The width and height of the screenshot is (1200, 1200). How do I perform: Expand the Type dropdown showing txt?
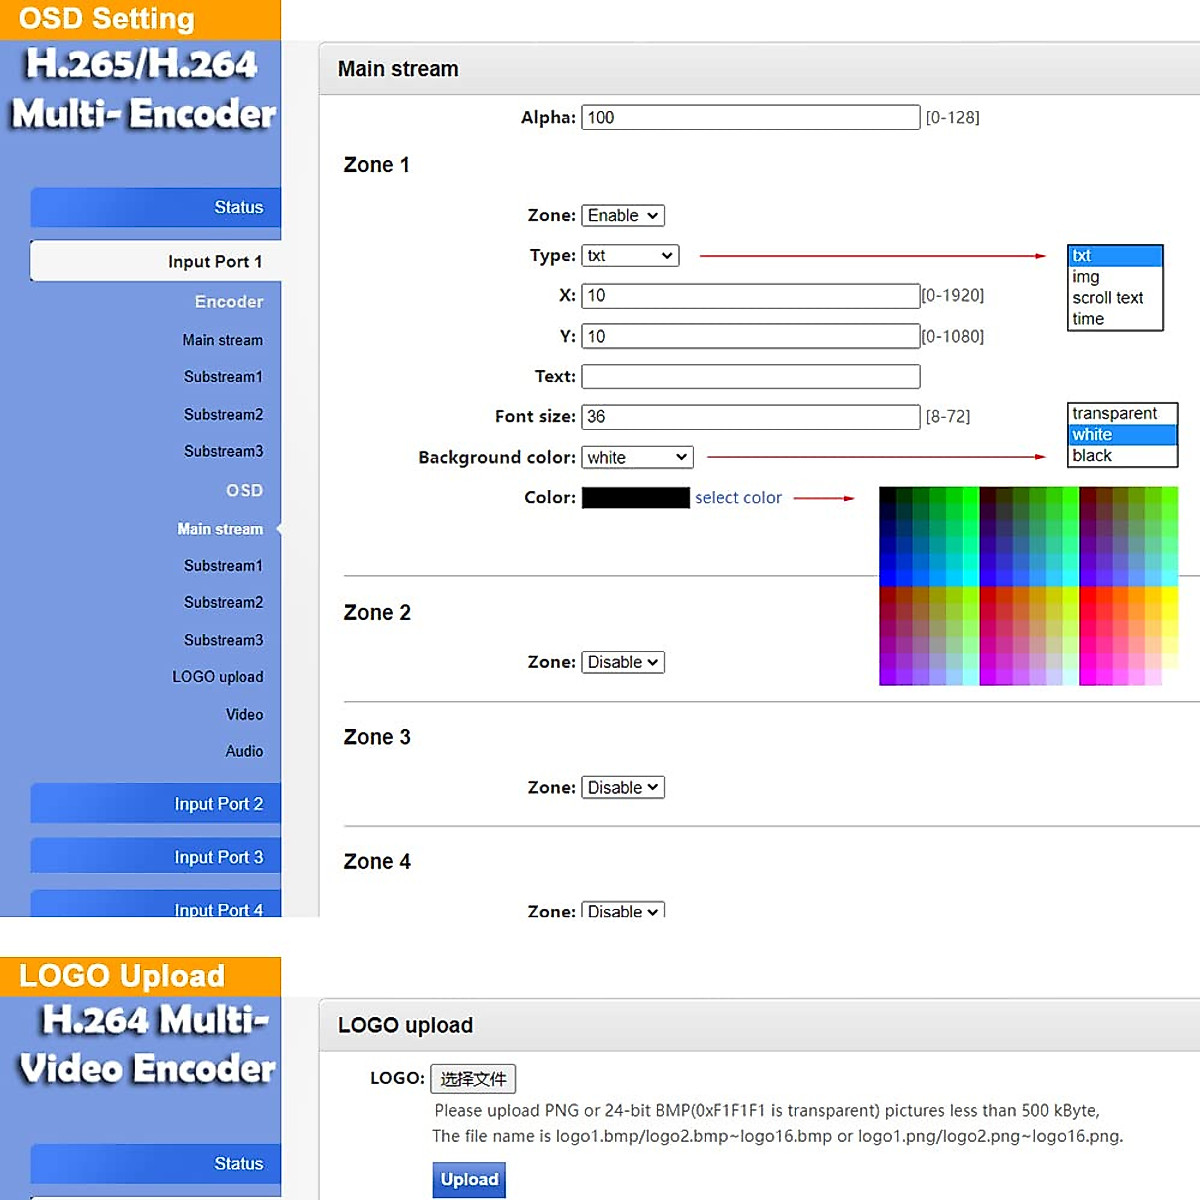coord(629,256)
